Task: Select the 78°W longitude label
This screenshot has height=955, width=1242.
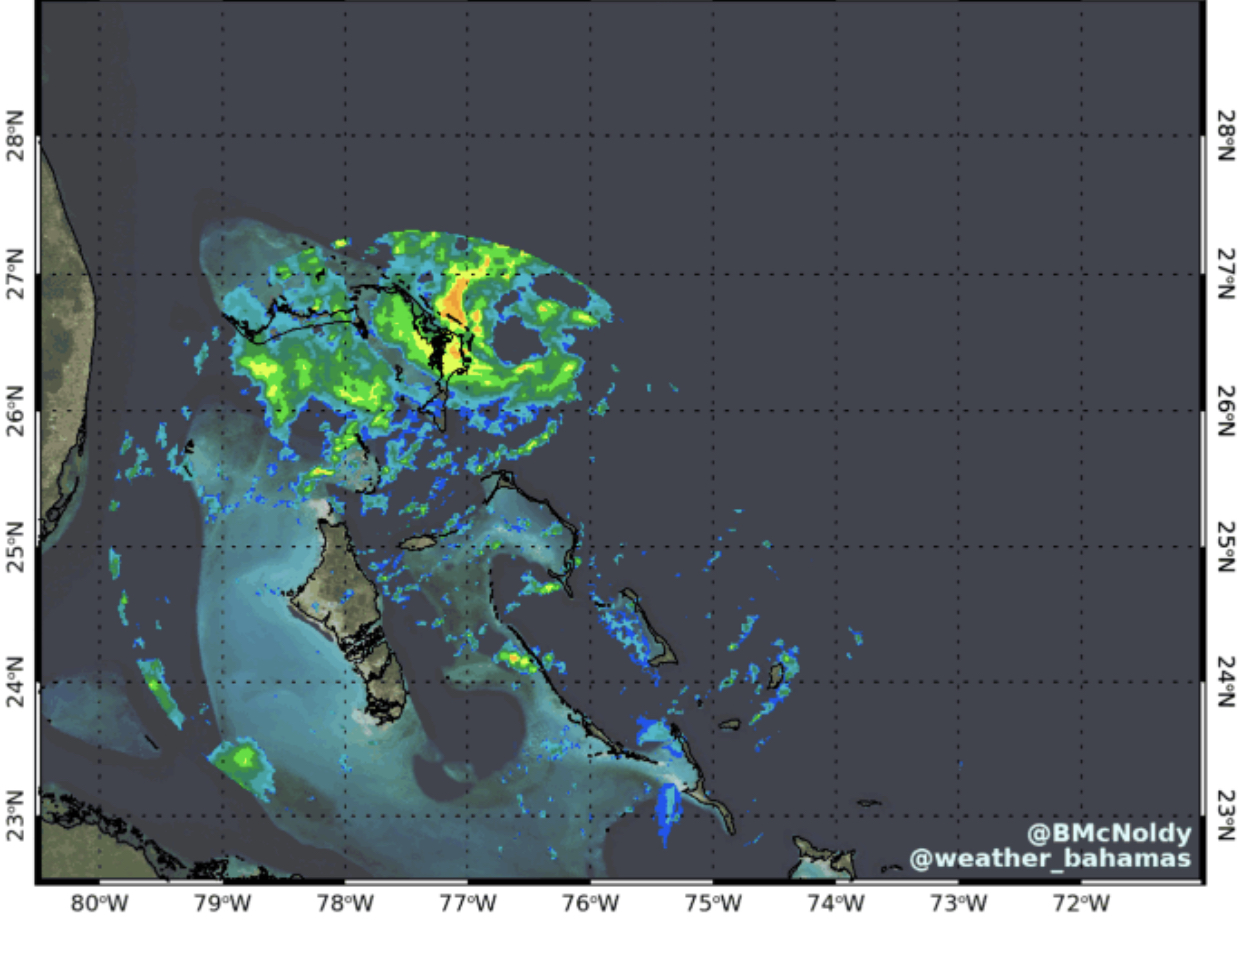Action: (x=345, y=904)
